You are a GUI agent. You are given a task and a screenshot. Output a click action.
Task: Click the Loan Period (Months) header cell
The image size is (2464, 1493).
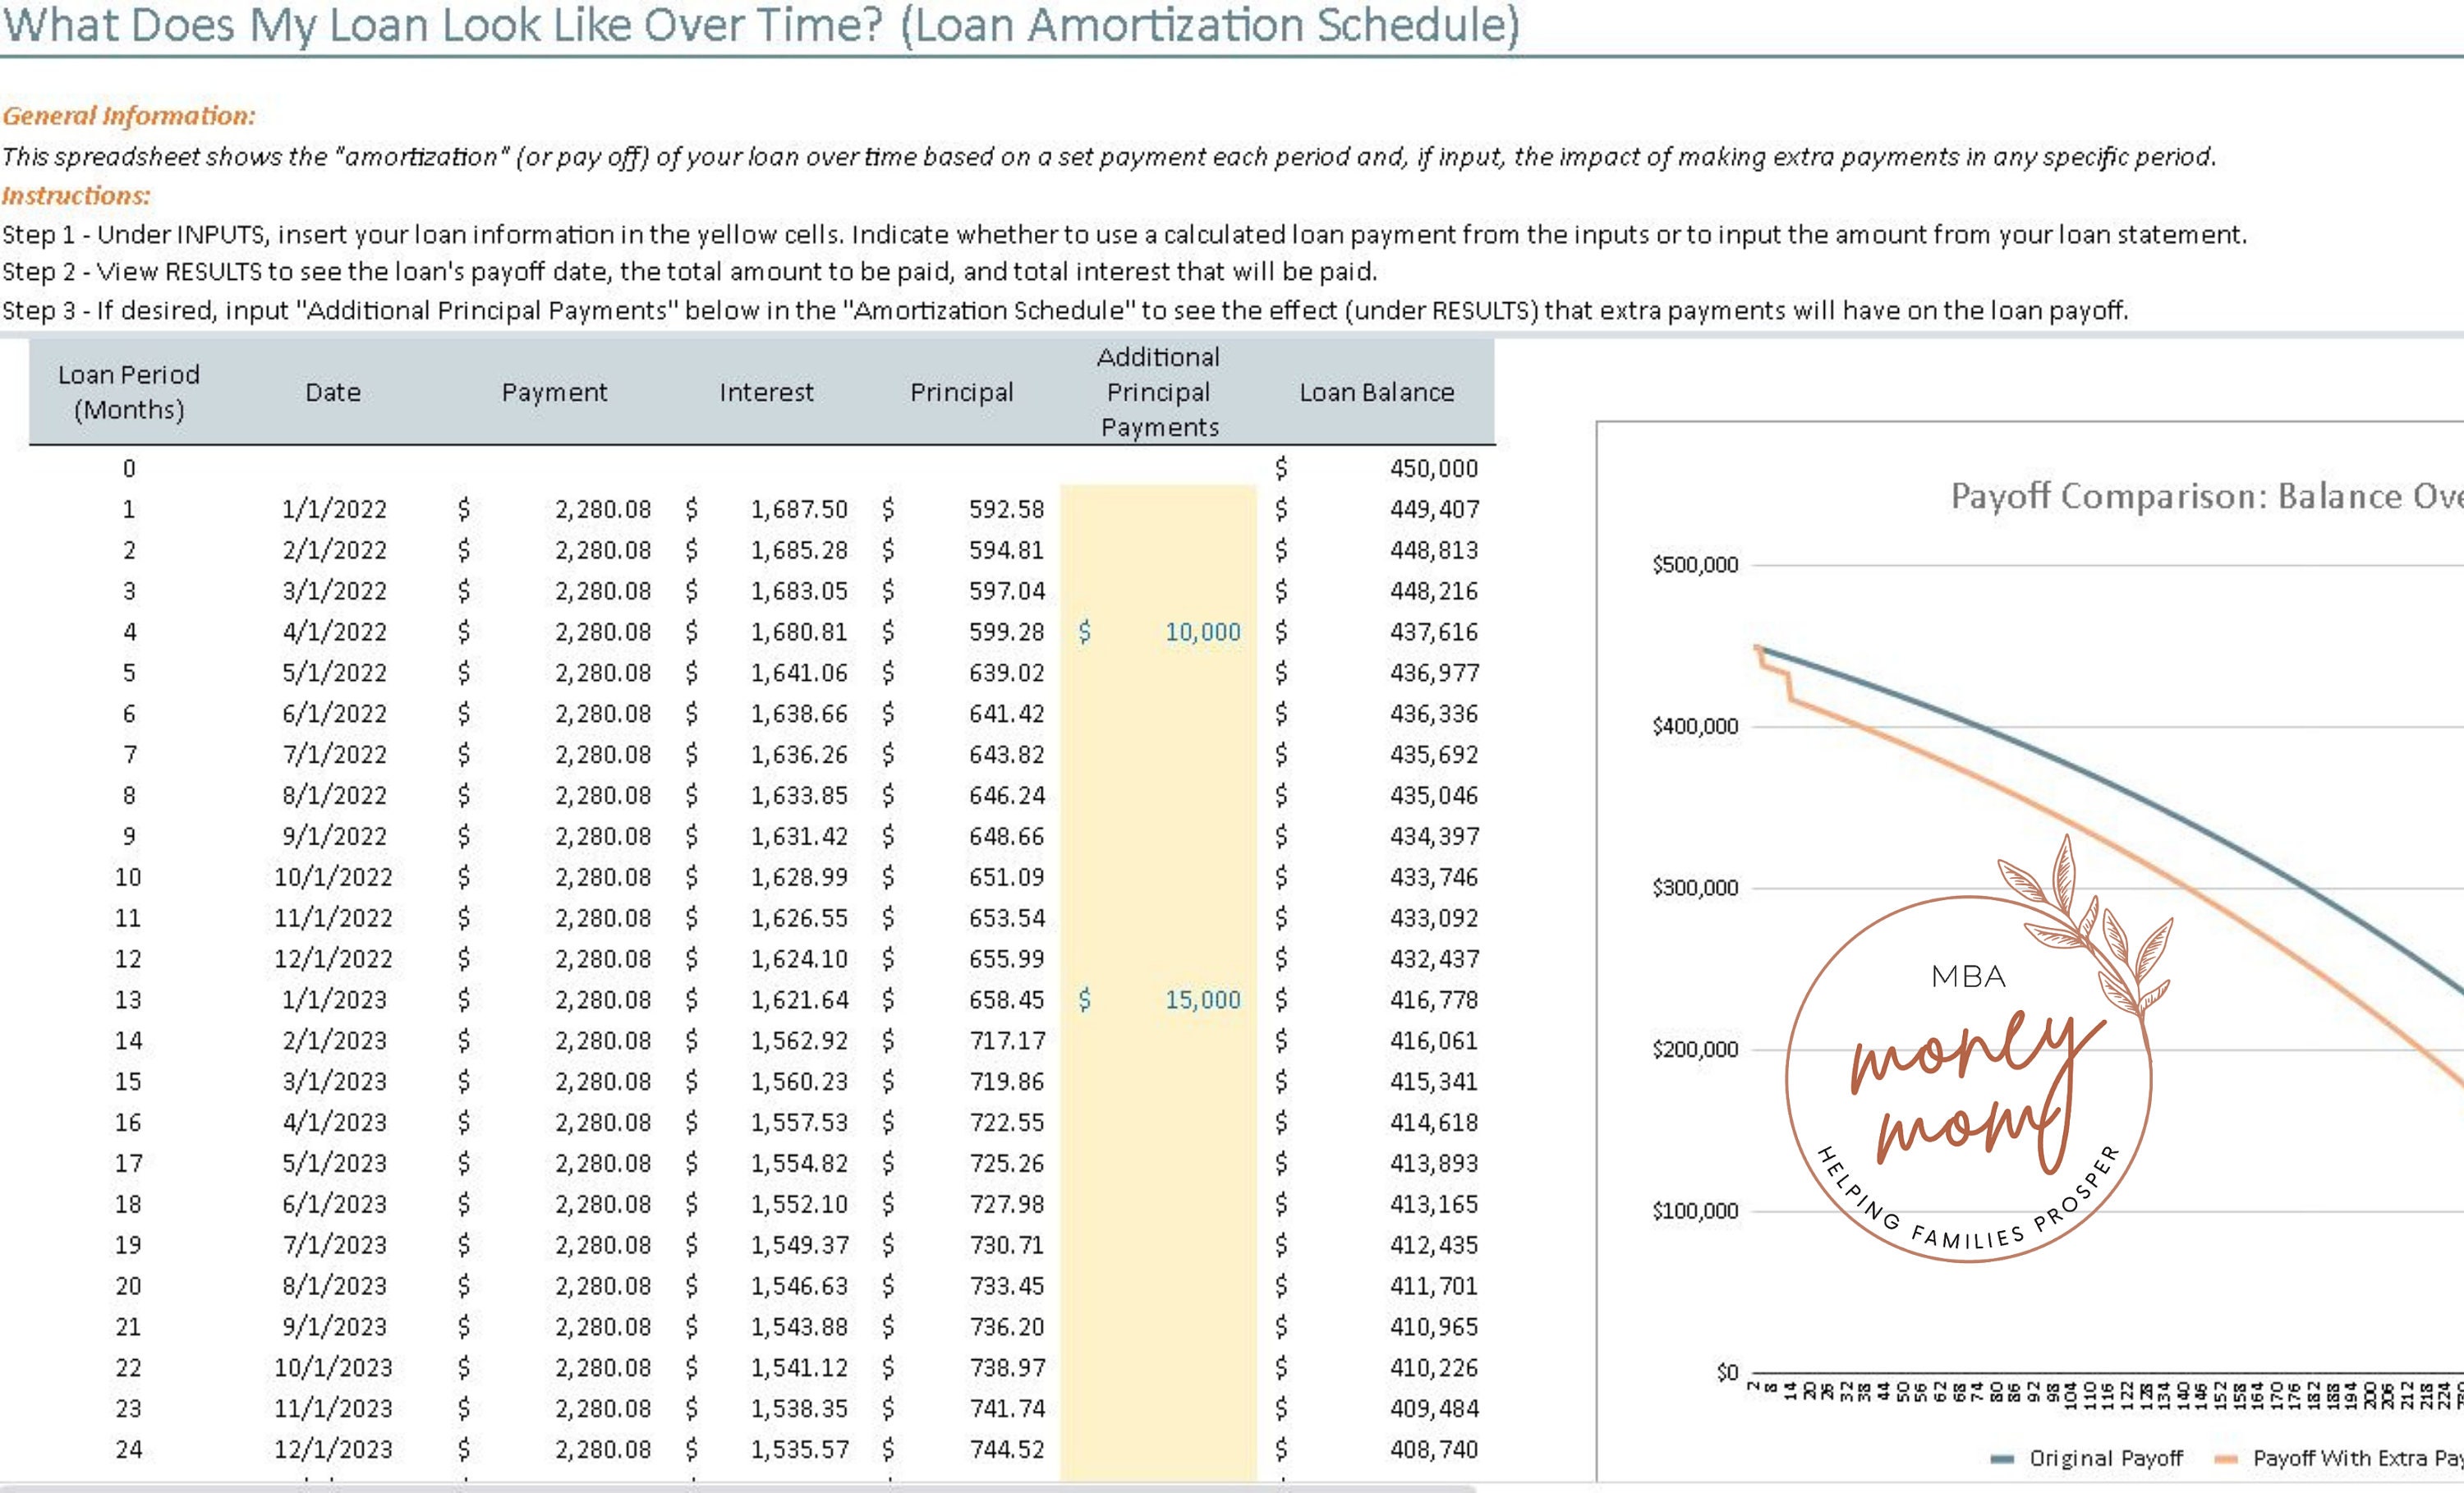click(130, 392)
